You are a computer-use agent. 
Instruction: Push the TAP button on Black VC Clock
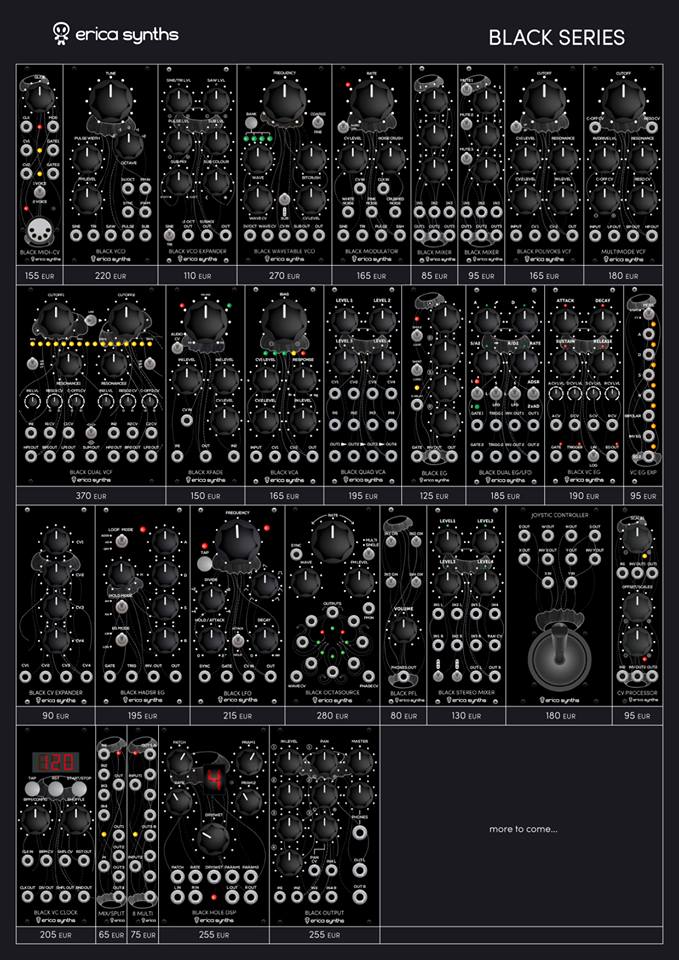tap(33, 790)
